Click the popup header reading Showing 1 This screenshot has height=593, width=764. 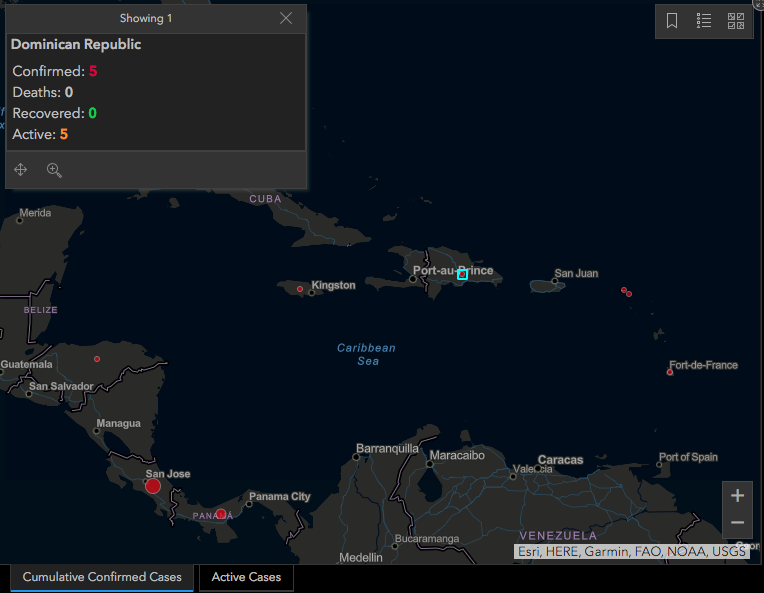pyautogui.click(x=146, y=18)
